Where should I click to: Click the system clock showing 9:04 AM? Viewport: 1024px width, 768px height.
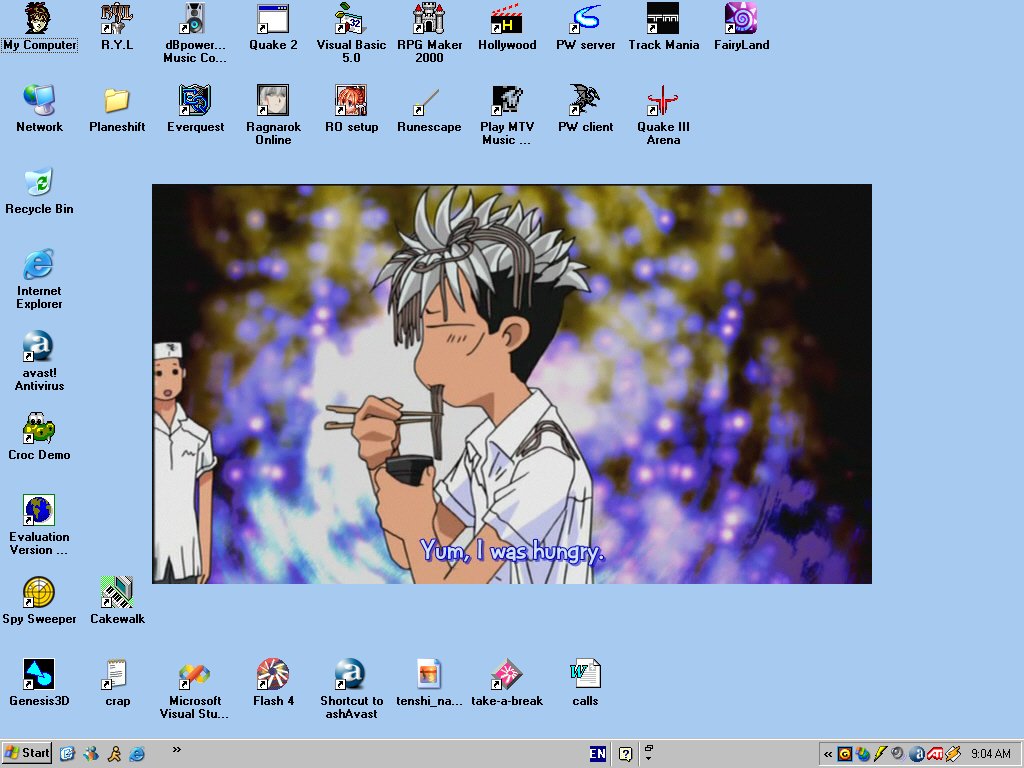click(990, 754)
